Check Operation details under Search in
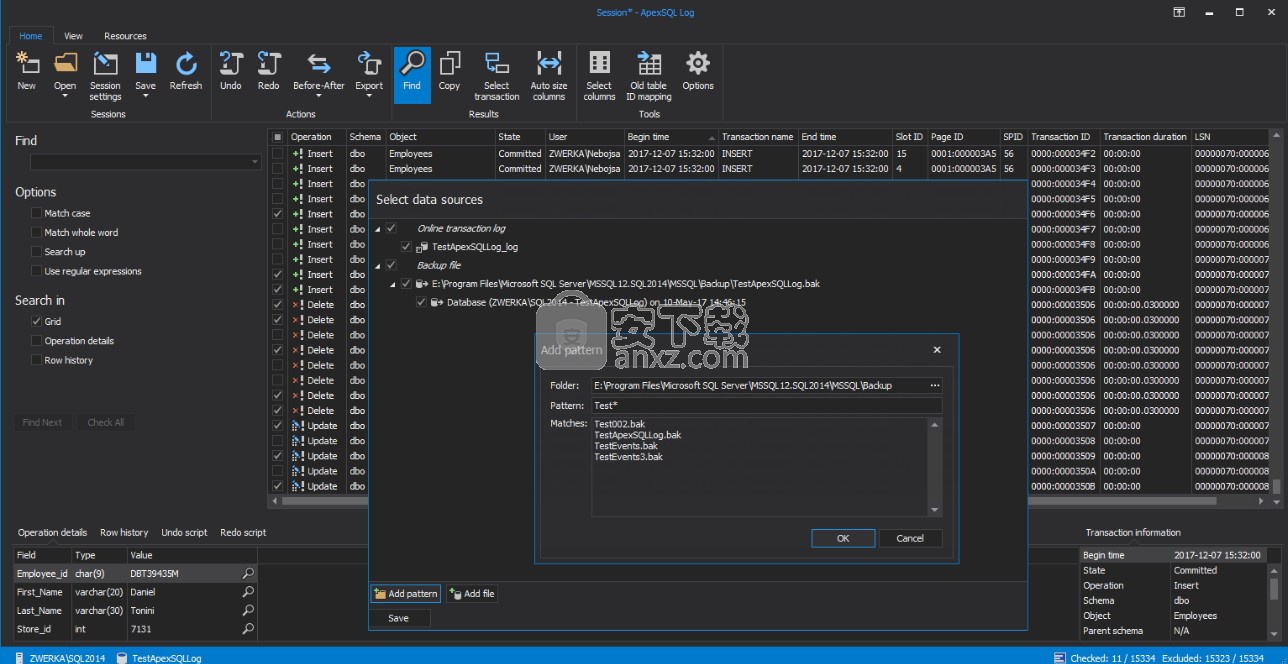Viewport: 1288px width, 664px height. [x=36, y=341]
